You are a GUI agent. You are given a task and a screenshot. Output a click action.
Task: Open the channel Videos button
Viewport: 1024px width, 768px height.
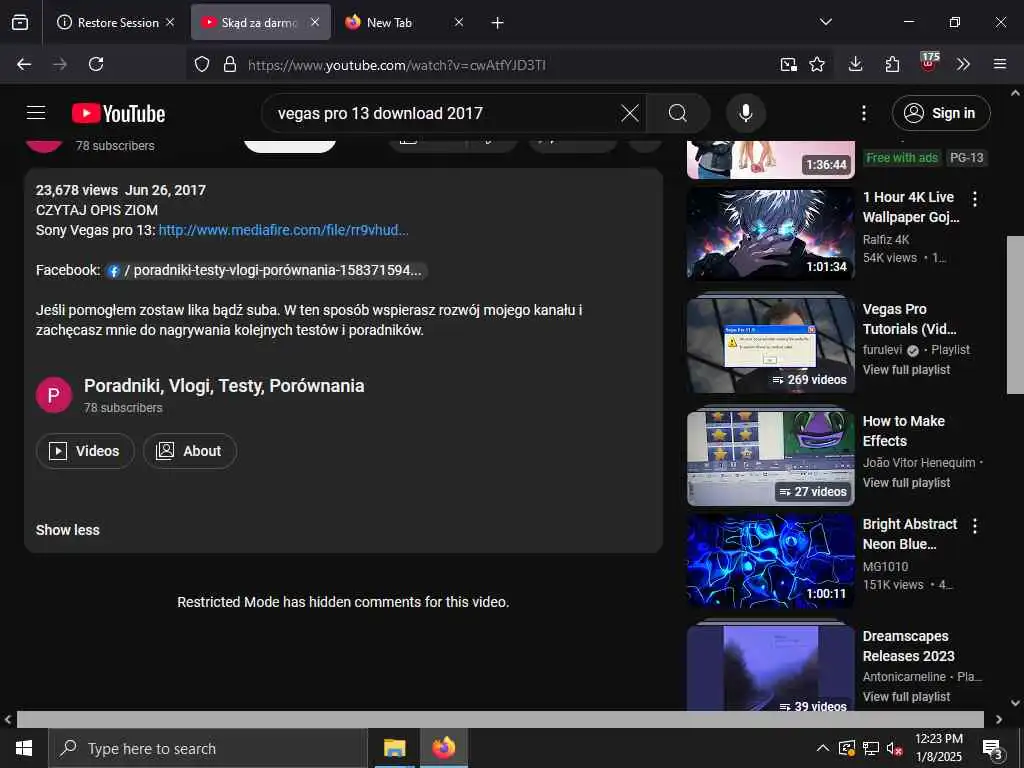point(85,451)
